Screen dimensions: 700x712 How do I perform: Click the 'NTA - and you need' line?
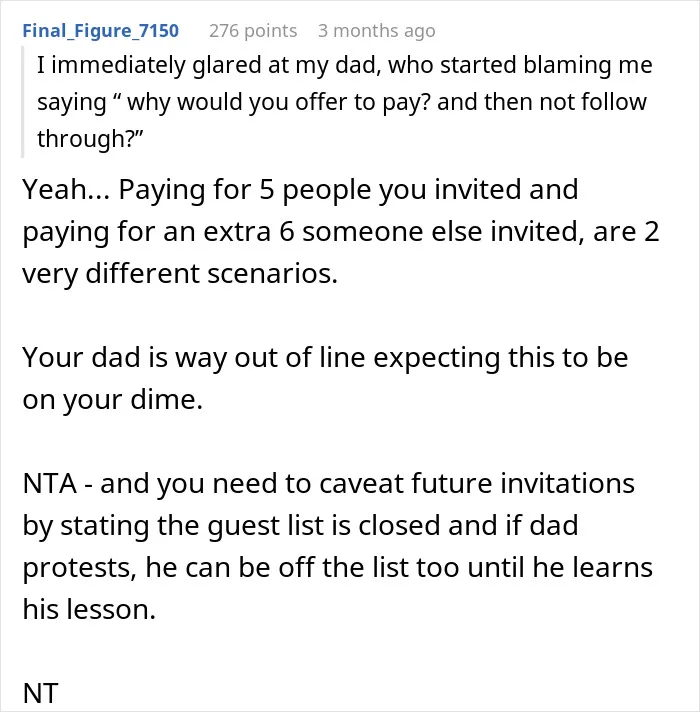click(x=329, y=483)
